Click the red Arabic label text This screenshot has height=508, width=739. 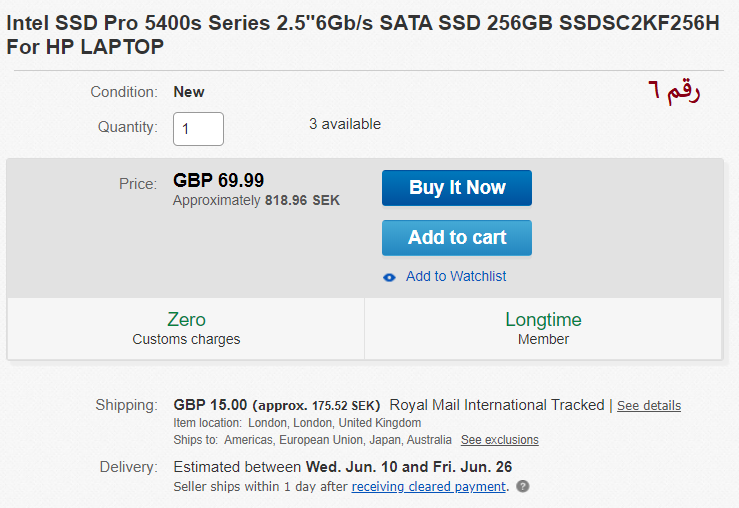[673, 91]
